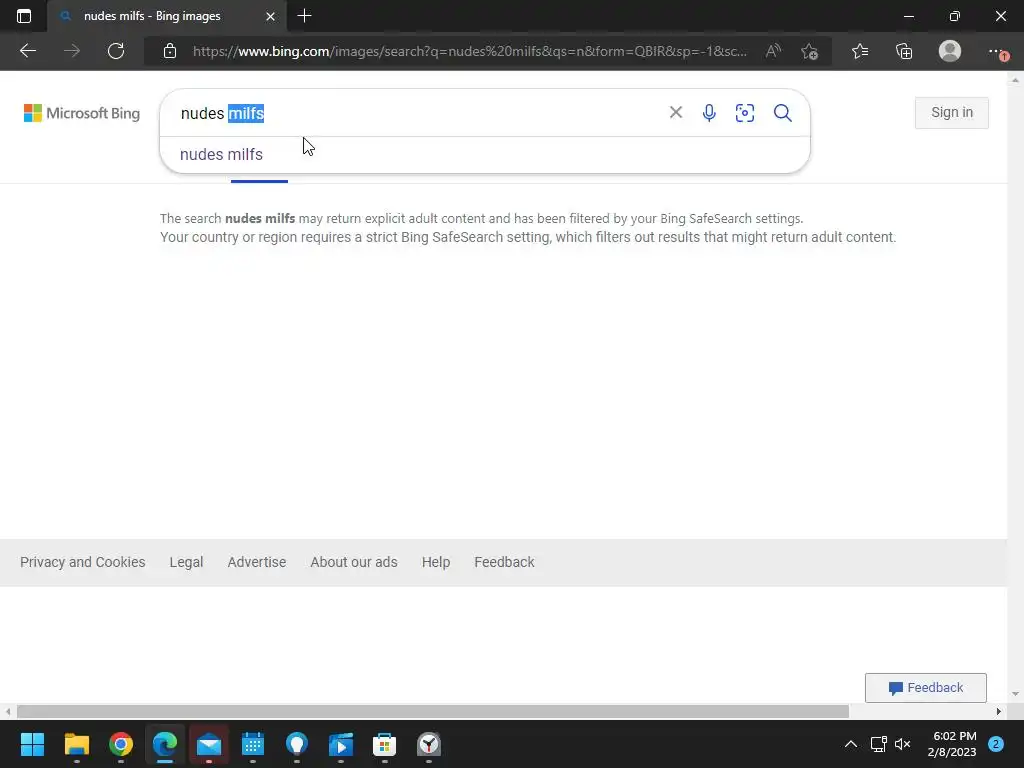Open the Windows Start menu
This screenshot has width=1024, height=768.
(32, 744)
